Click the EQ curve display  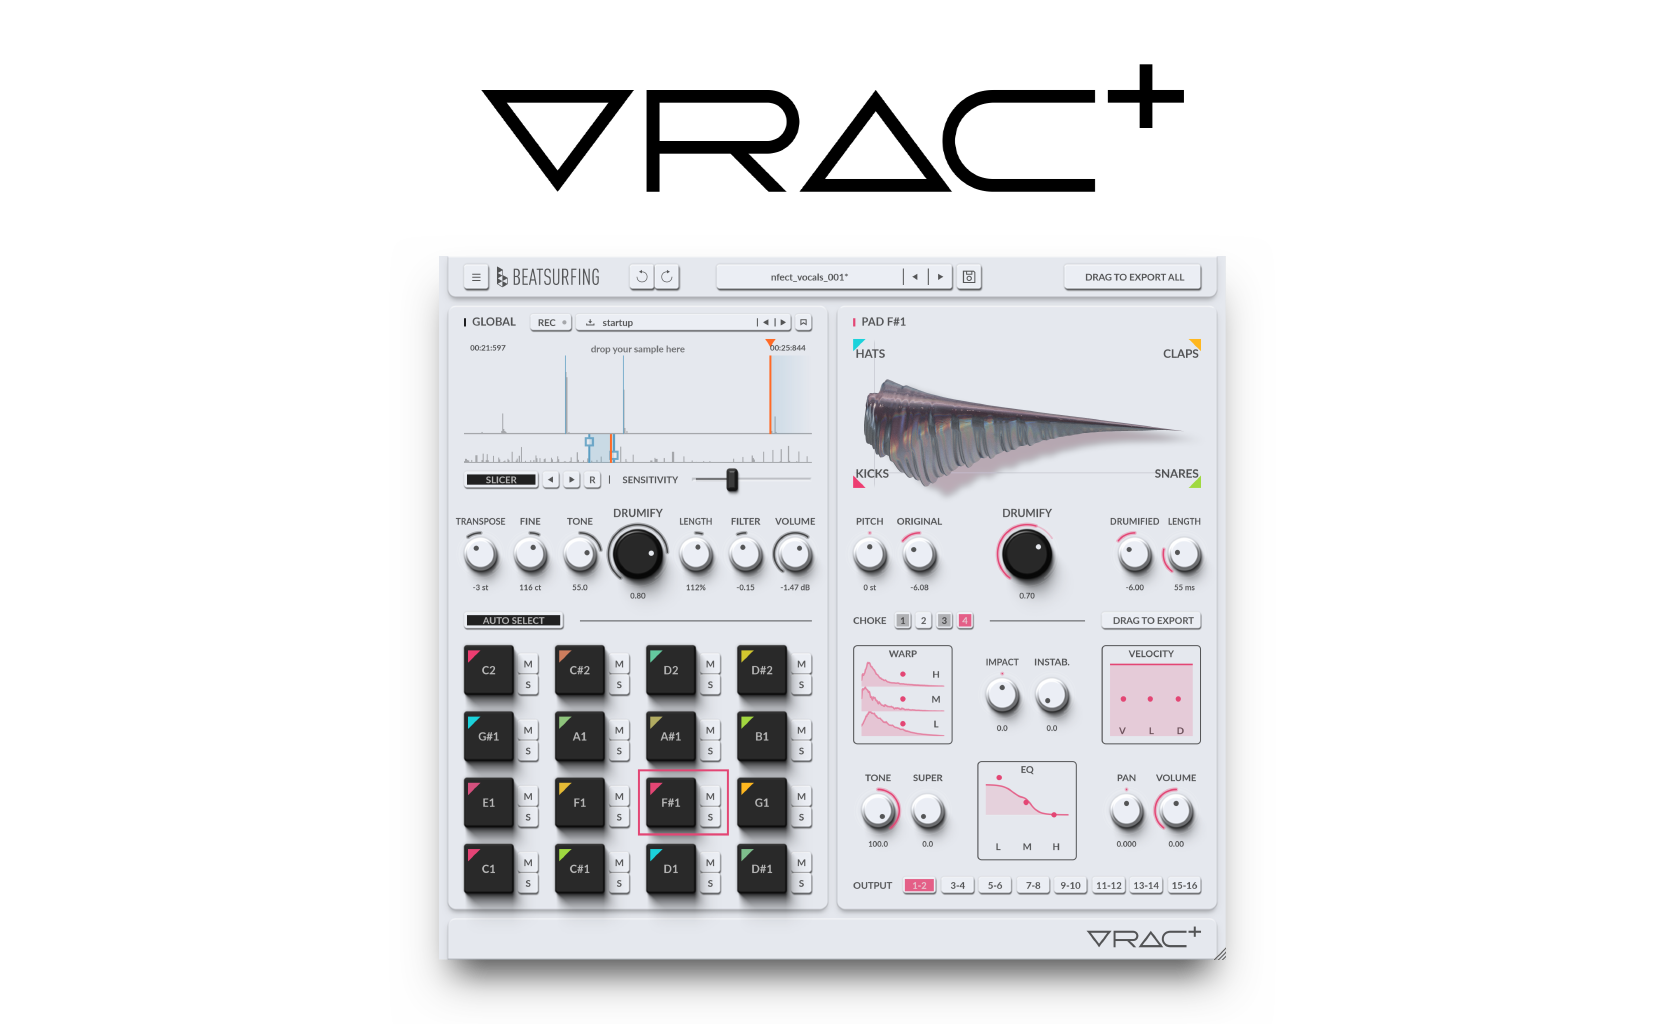tap(1027, 810)
